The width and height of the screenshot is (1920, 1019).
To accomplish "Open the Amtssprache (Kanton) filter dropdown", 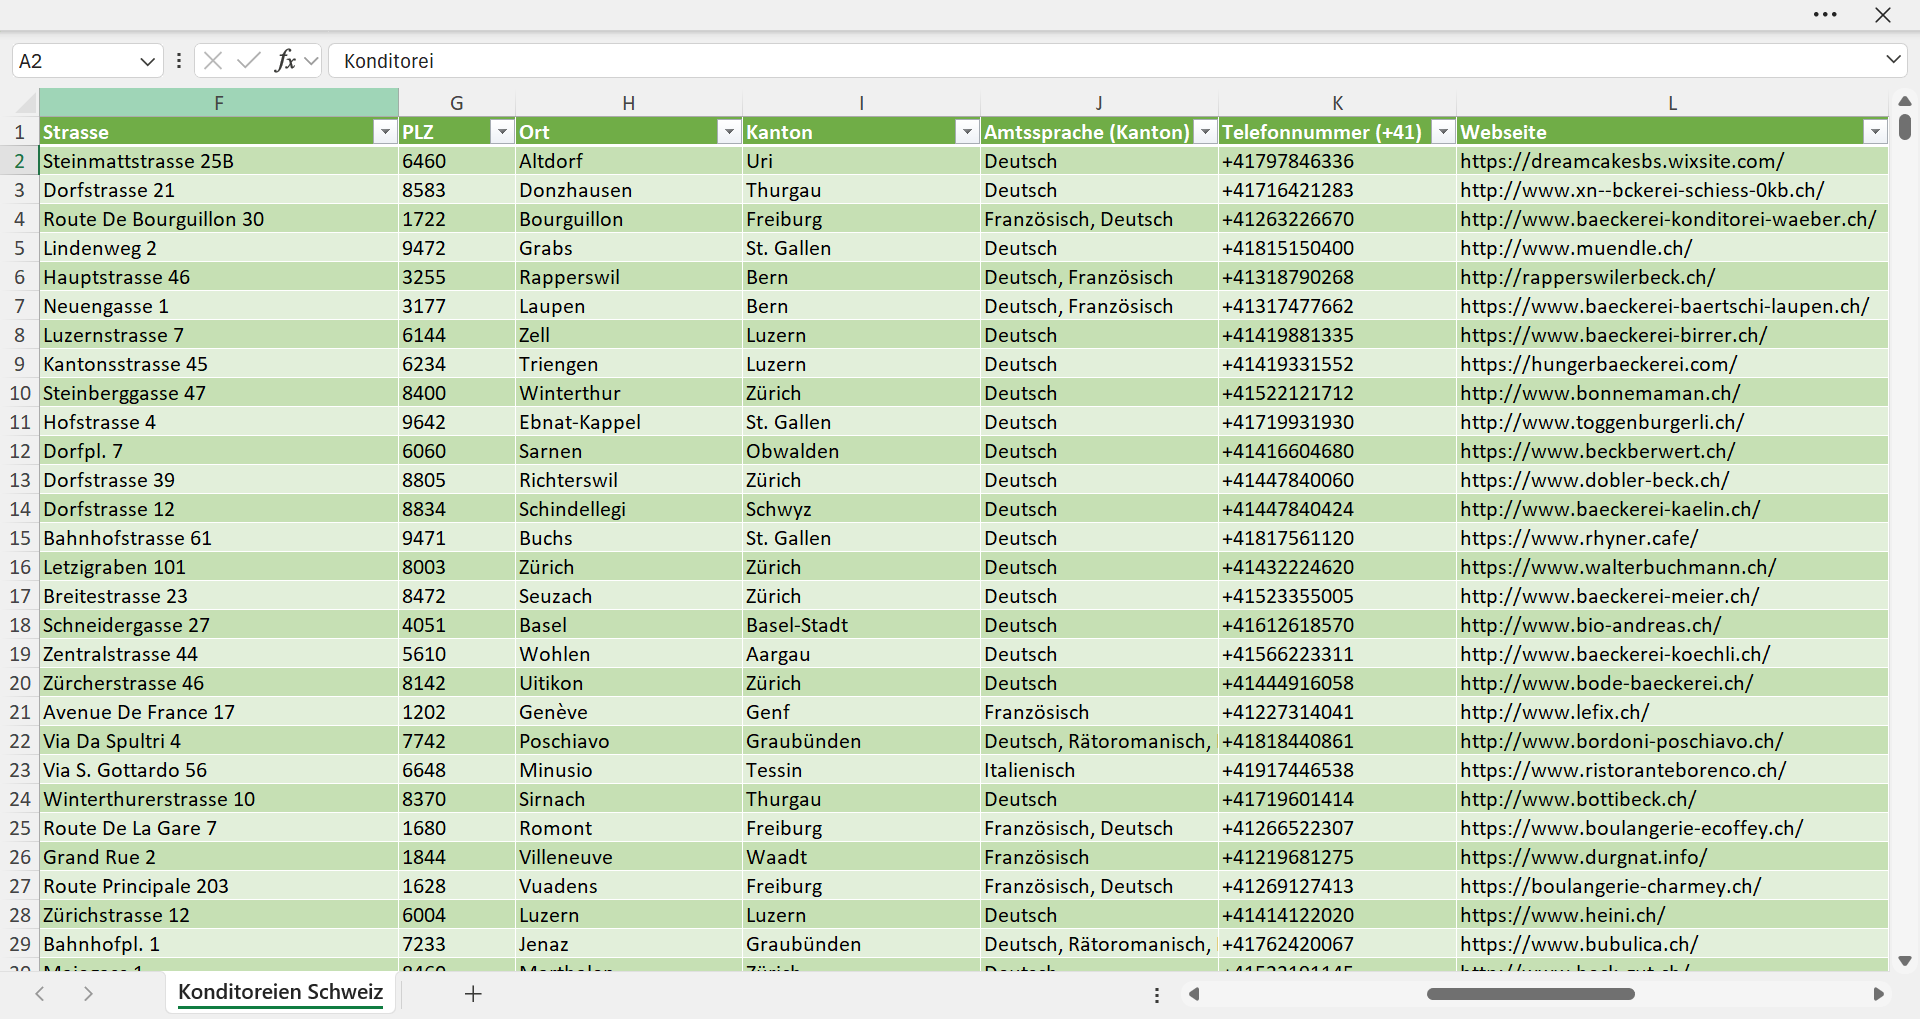I will click(1205, 132).
